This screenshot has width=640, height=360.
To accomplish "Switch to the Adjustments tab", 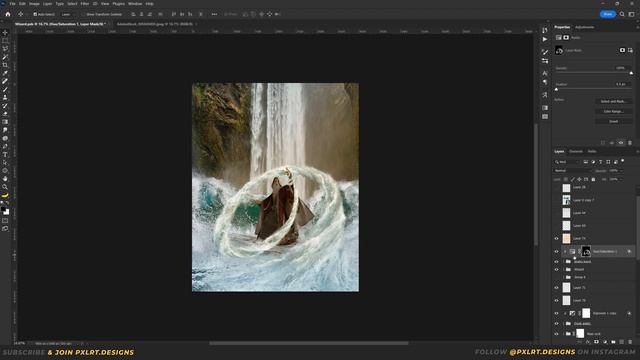I will point(584,27).
